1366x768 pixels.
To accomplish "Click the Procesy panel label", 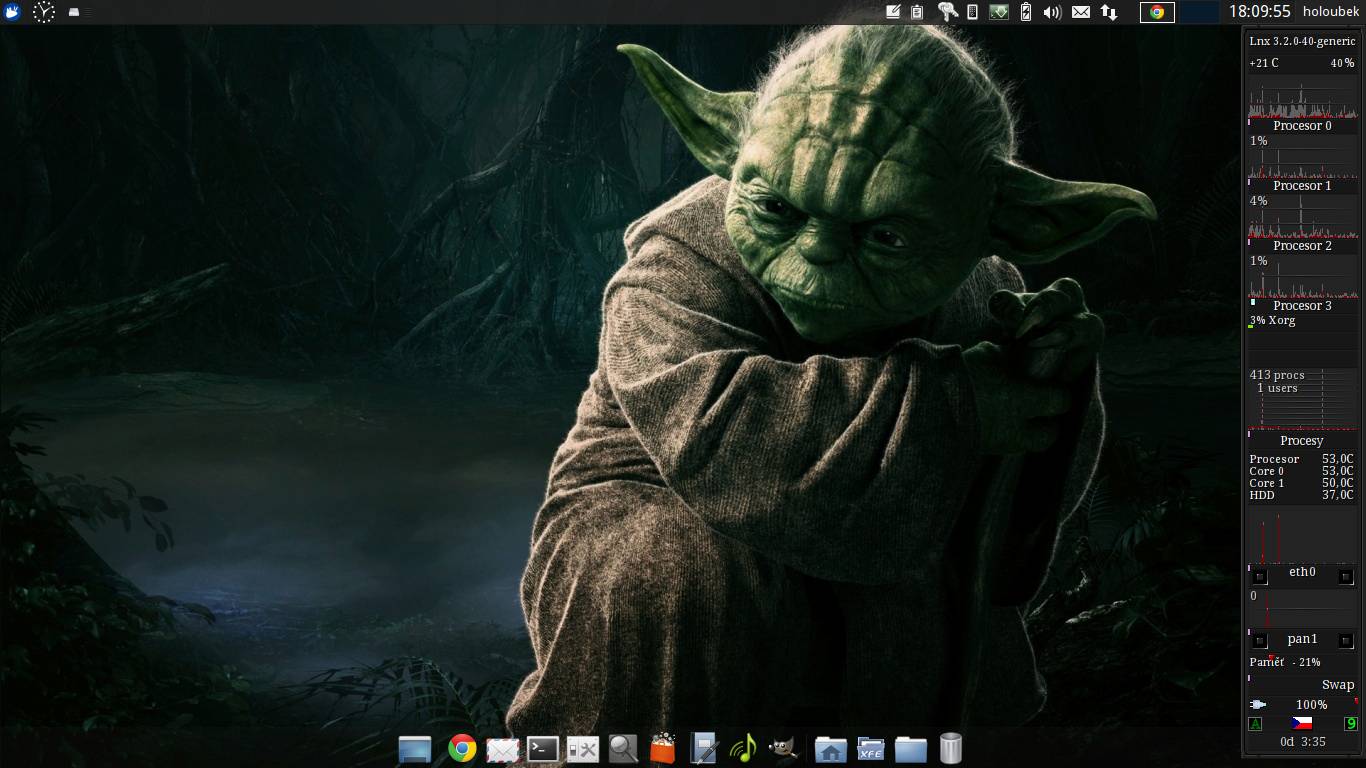I will [1302, 441].
